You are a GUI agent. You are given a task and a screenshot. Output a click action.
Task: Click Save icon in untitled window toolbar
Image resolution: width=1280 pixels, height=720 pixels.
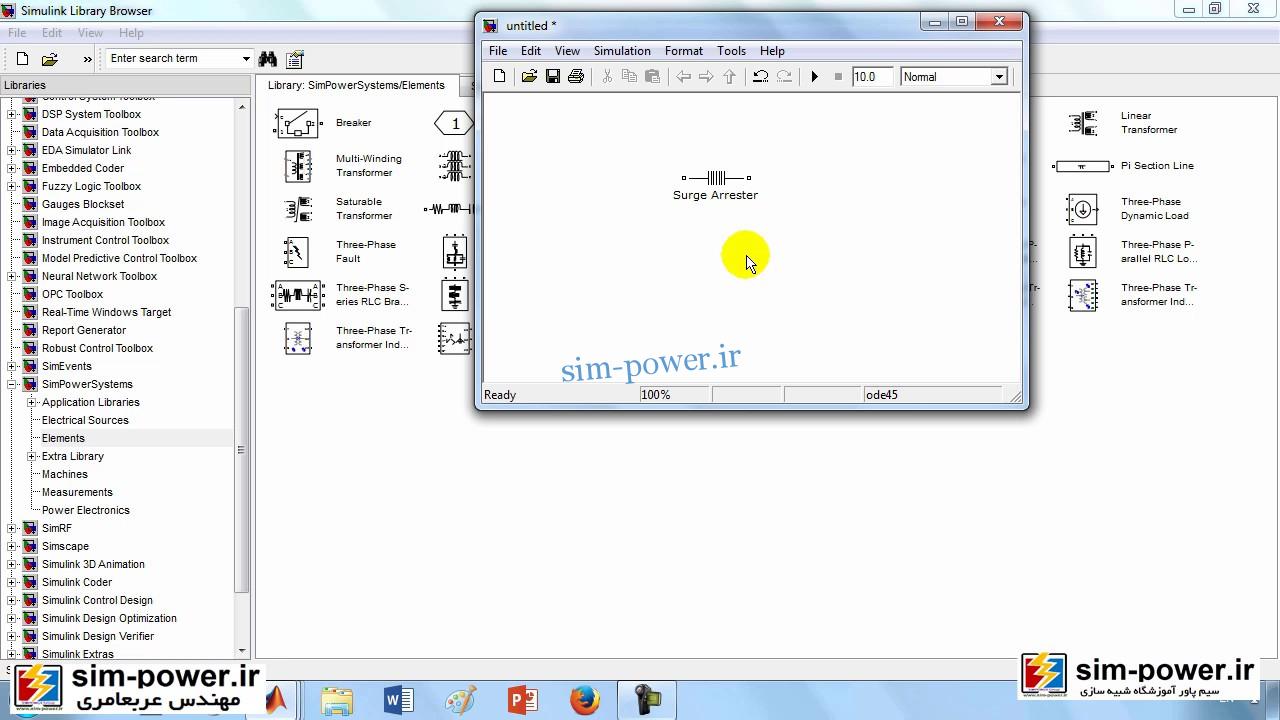553,77
